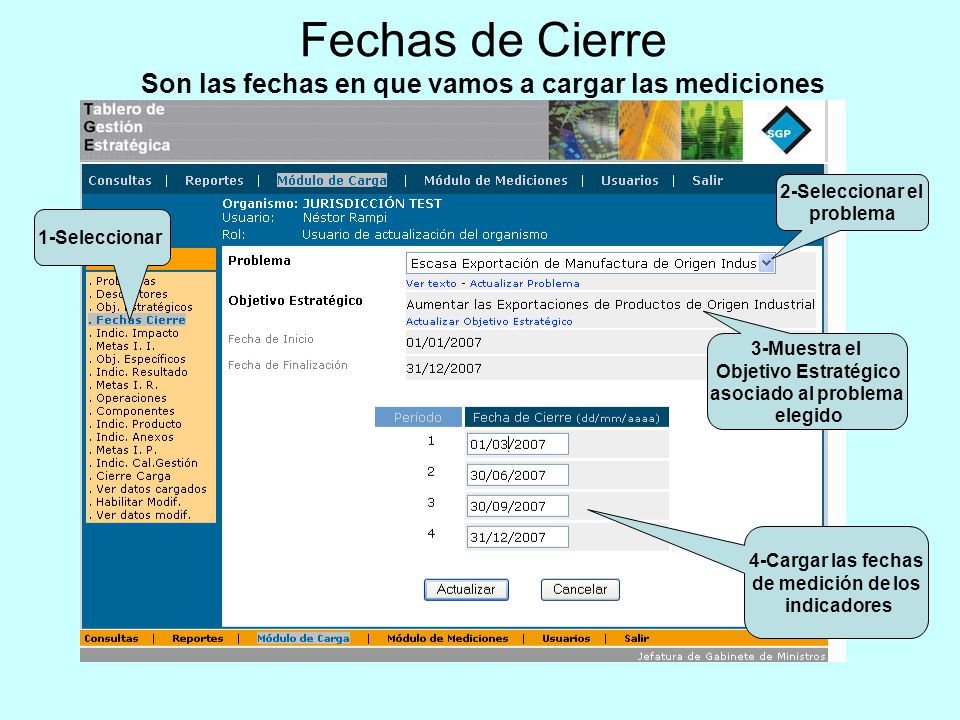The height and width of the screenshot is (720, 960).
Task: Click Consultas in the bottom footer menu
Action: [x=111, y=638]
